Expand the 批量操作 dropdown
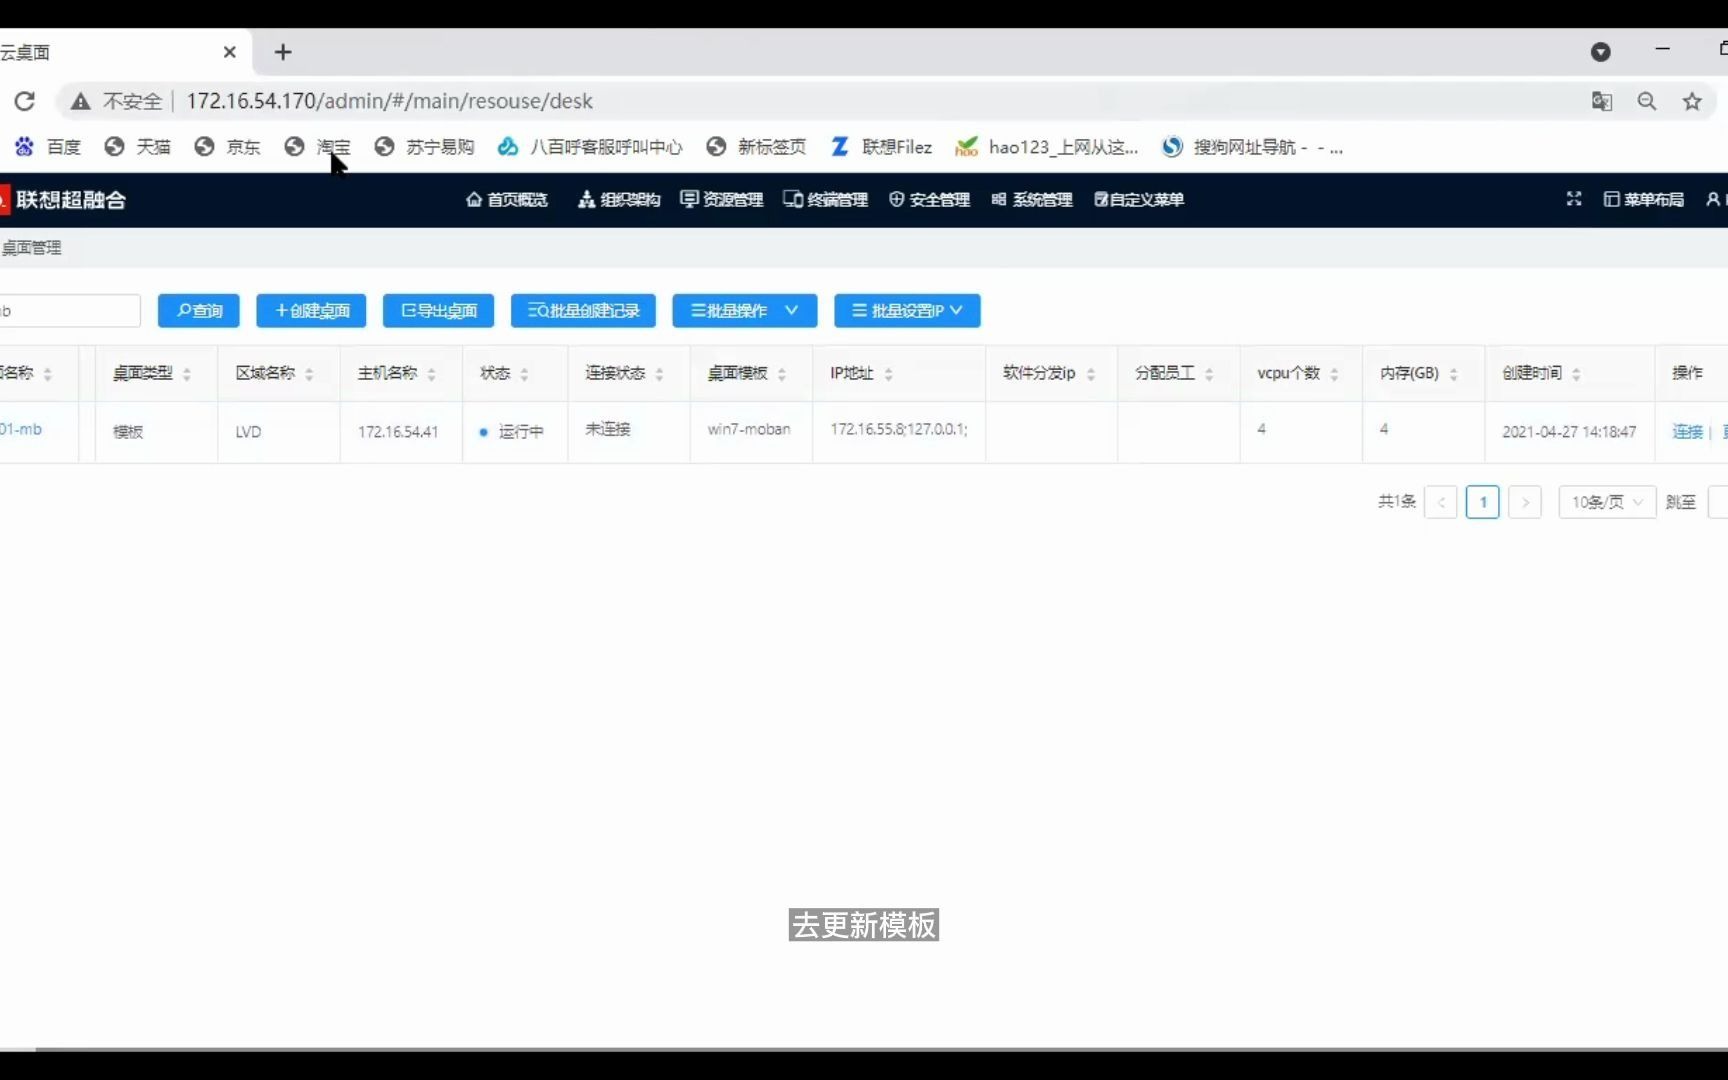Image resolution: width=1728 pixels, height=1080 pixels. 745,311
